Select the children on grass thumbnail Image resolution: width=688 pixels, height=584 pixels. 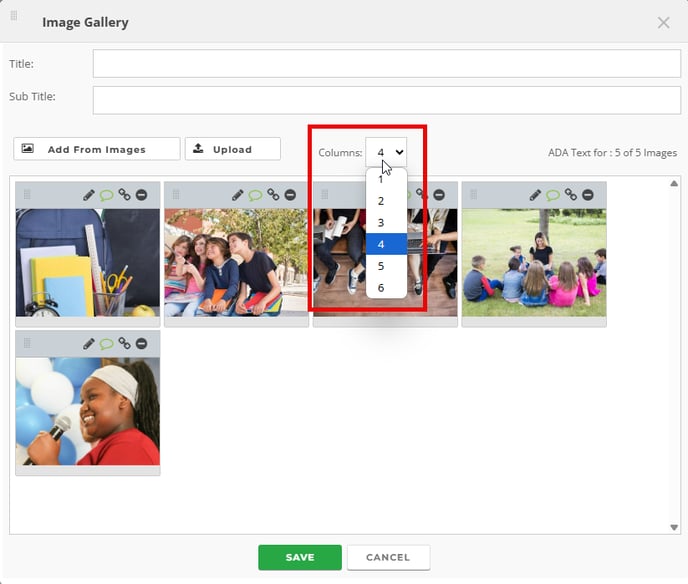point(534,262)
